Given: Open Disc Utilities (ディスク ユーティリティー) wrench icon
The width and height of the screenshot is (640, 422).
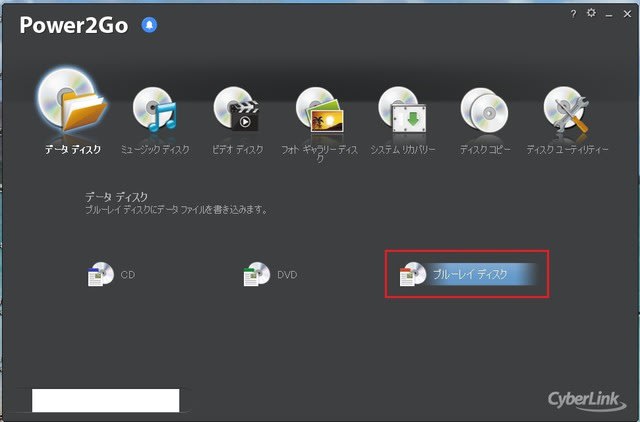Looking at the screenshot, I should click(x=567, y=109).
